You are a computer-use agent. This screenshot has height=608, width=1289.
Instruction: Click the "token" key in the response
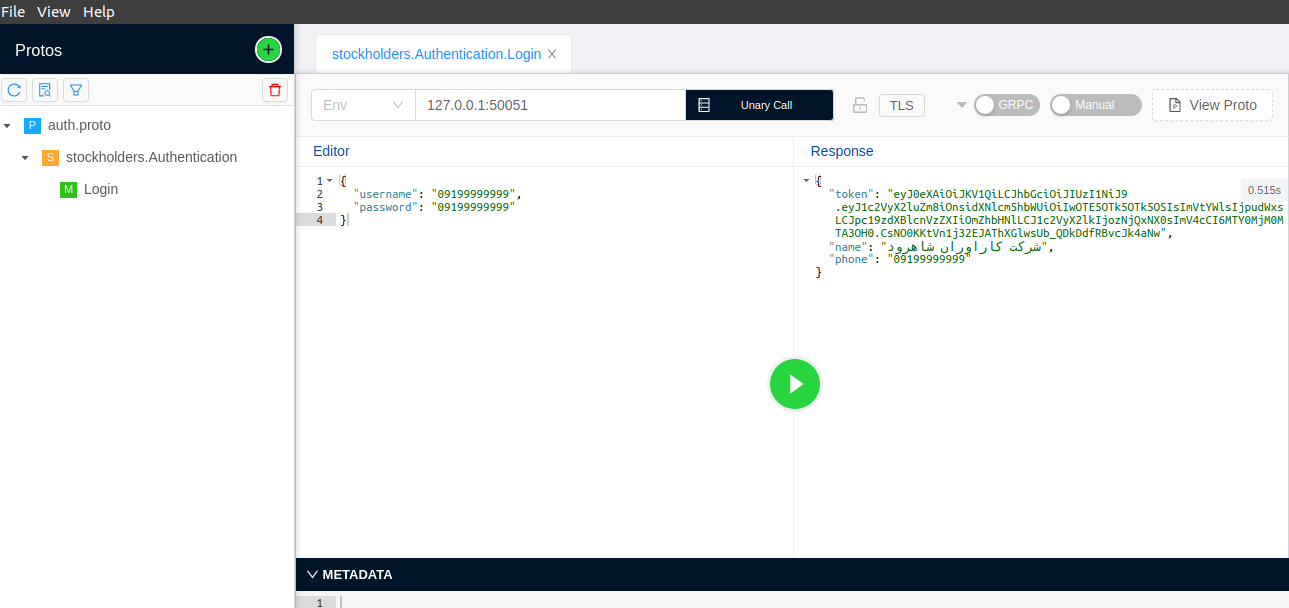[x=854, y=194]
